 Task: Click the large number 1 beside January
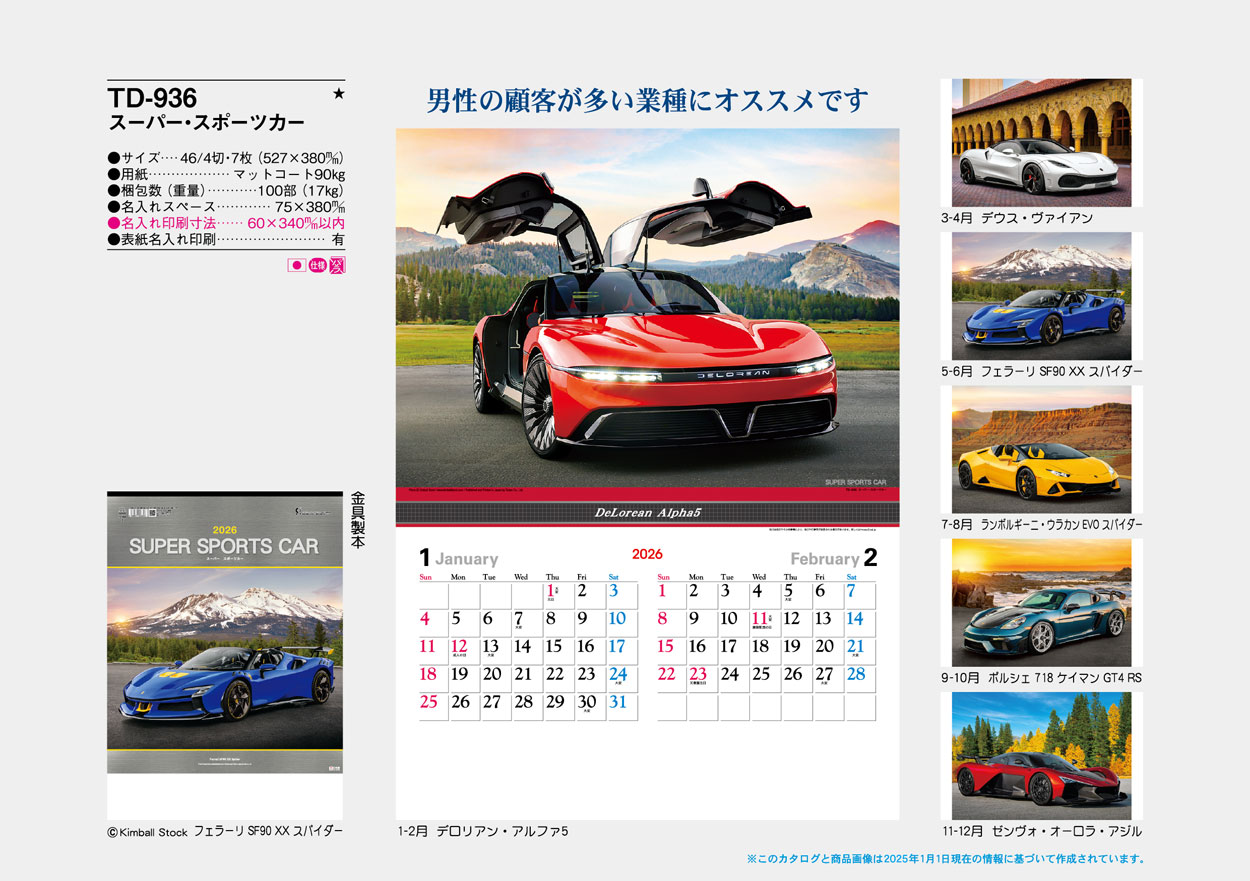(x=425, y=558)
